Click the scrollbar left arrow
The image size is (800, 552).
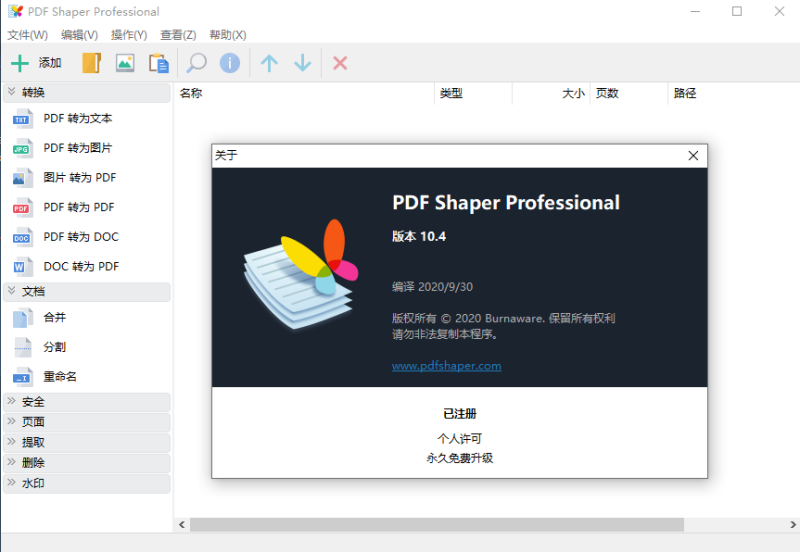[x=182, y=524]
